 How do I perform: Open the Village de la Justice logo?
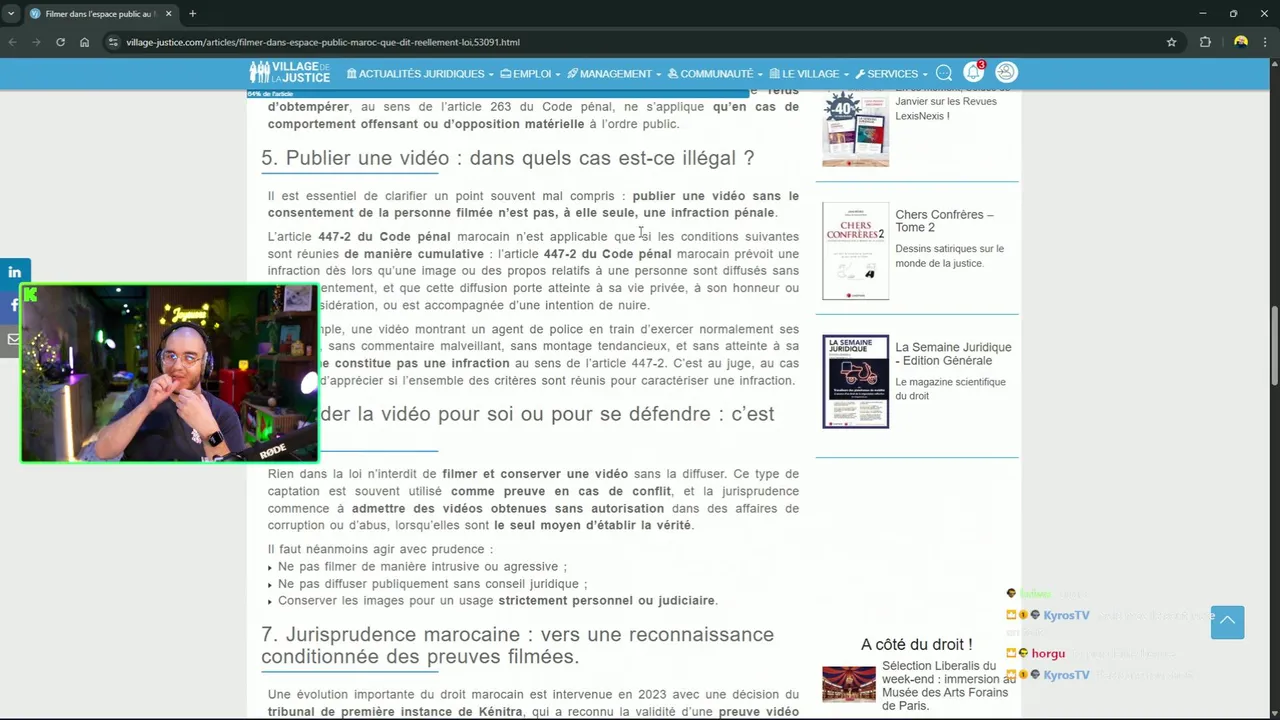pyautogui.click(x=289, y=72)
